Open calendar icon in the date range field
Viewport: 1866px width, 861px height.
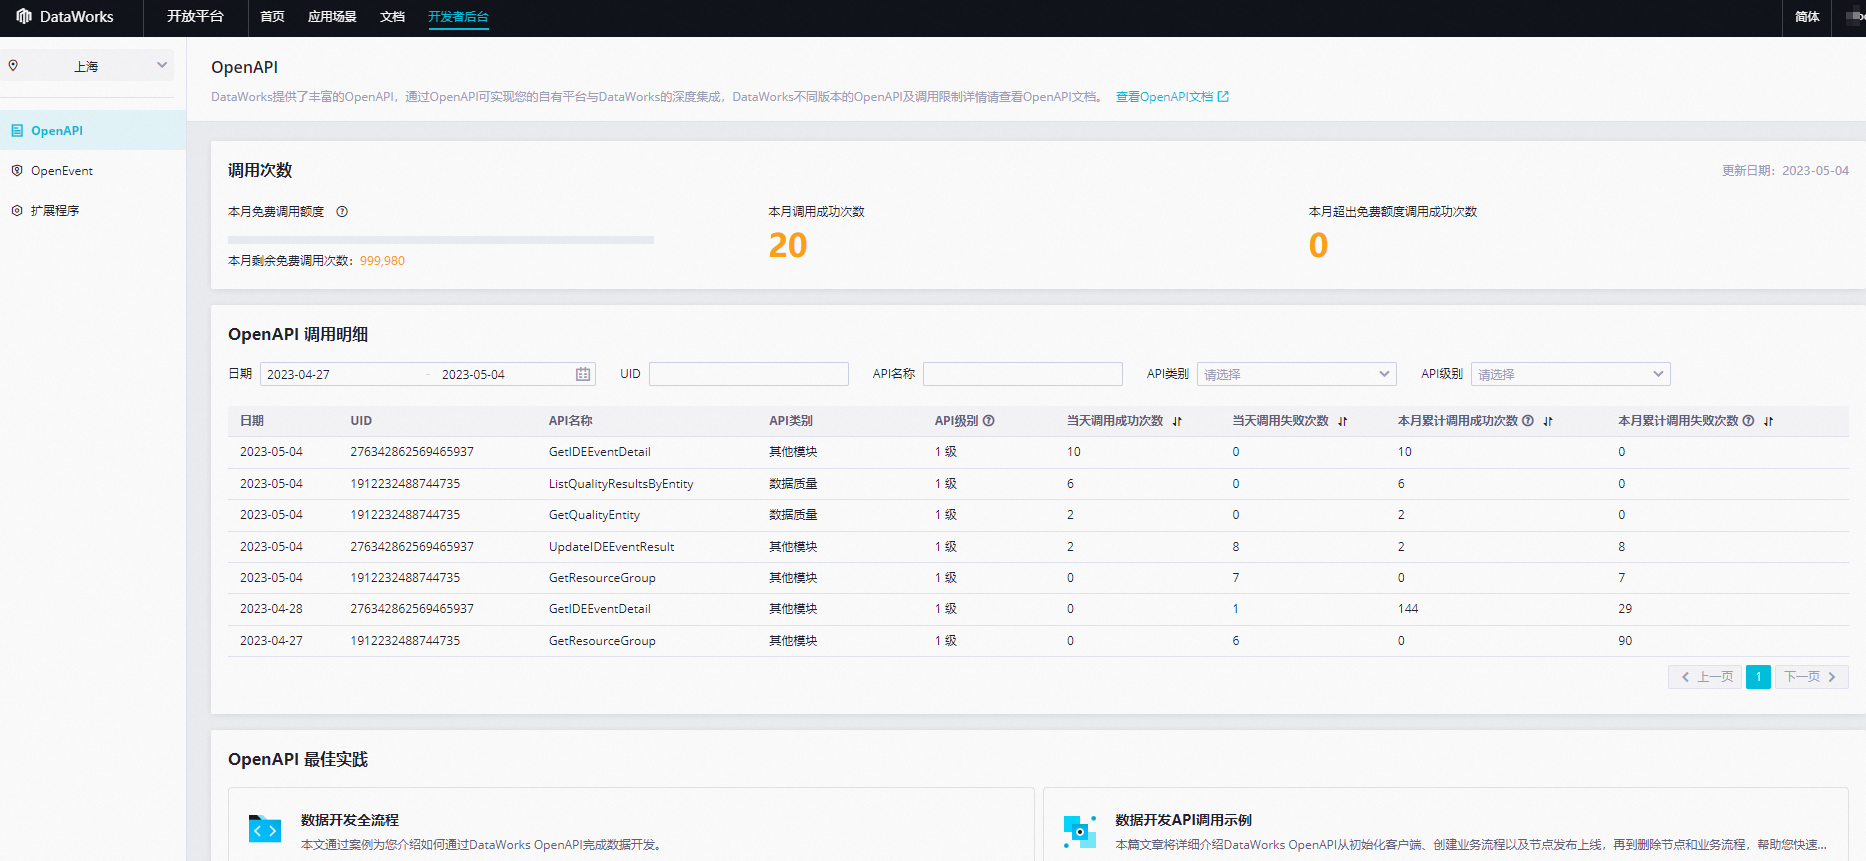pyautogui.click(x=583, y=374)
